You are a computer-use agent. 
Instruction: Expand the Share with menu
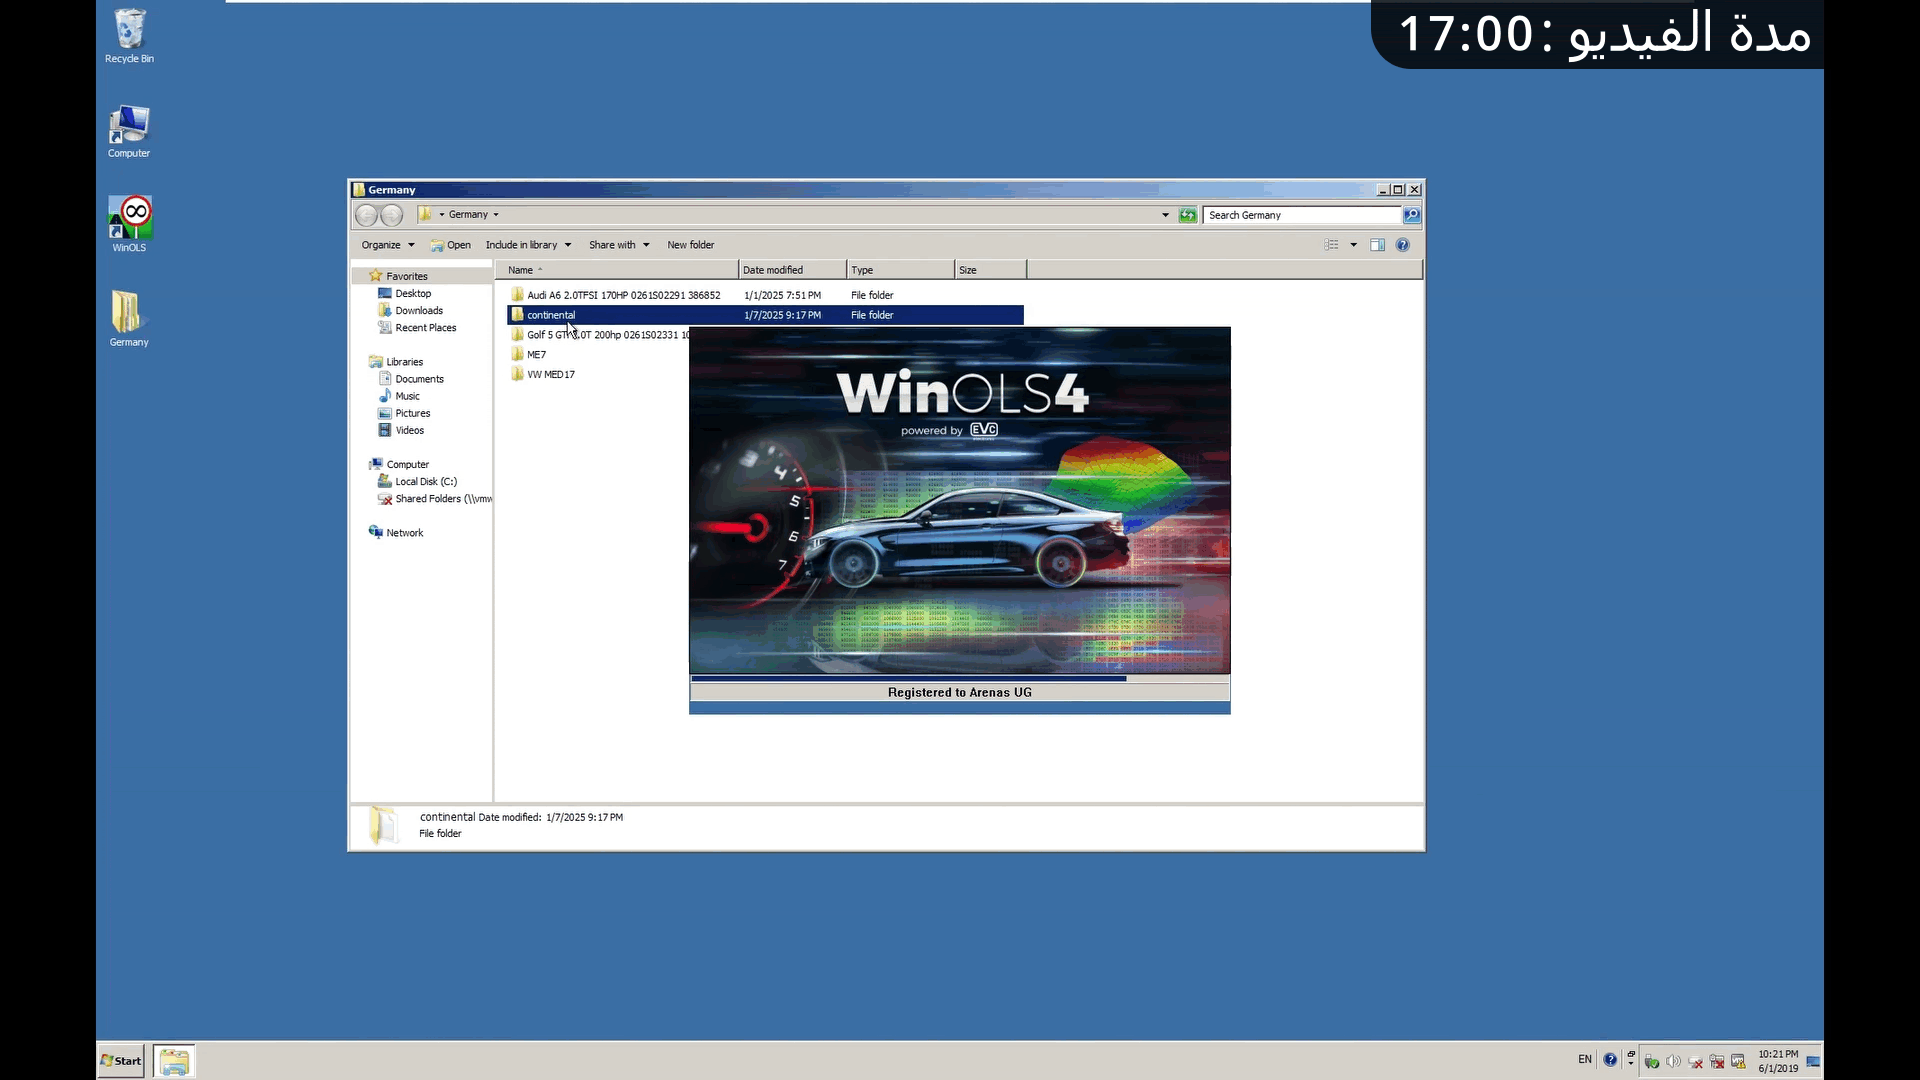pos(618,245)
